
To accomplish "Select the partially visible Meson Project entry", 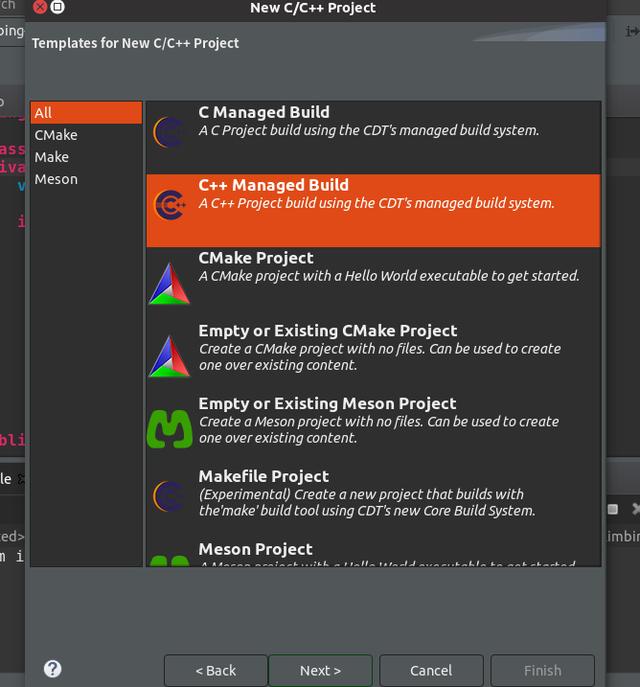I will [256, 550].
